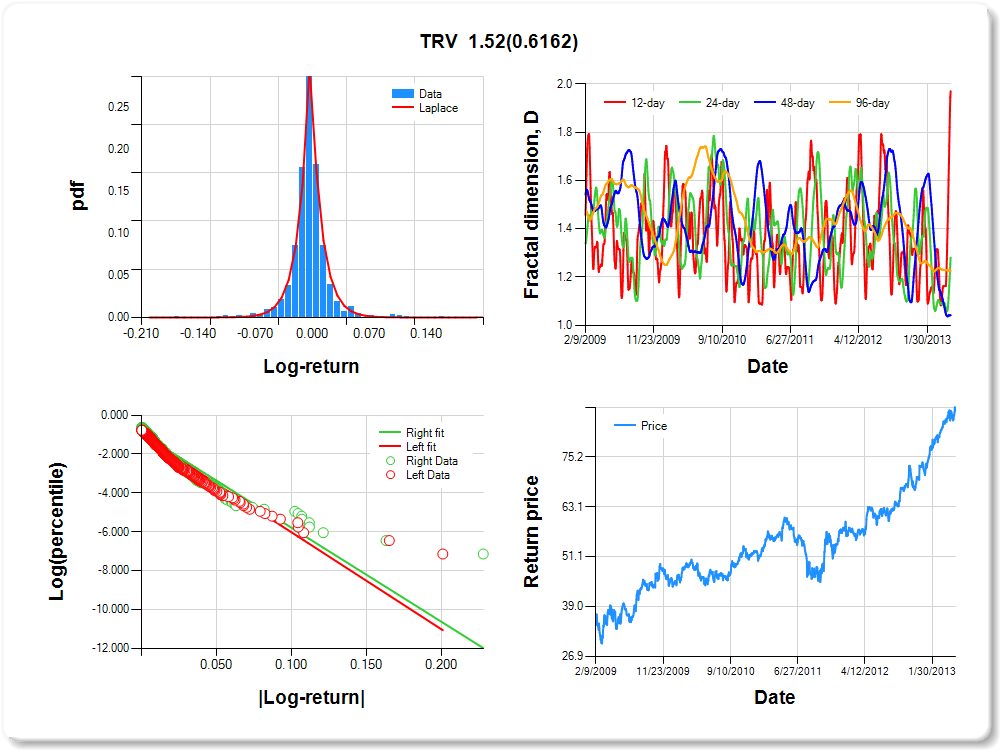Image resolution: width=1000 pixels, height=750 pixels.
Task: Click the Date title under price chart
Action: (774, 697)
